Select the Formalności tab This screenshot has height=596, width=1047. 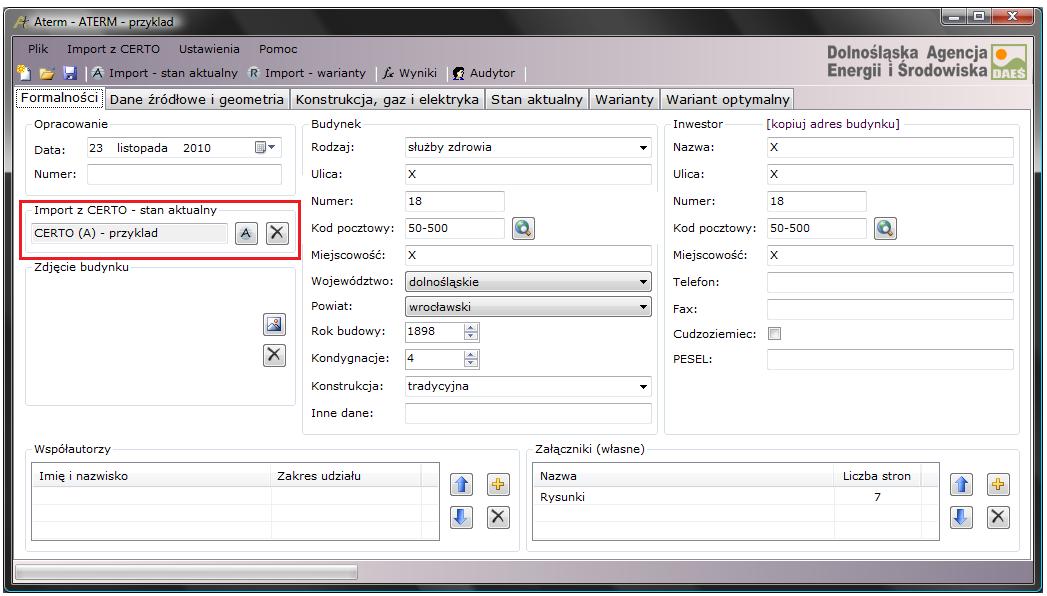(59, 98)
